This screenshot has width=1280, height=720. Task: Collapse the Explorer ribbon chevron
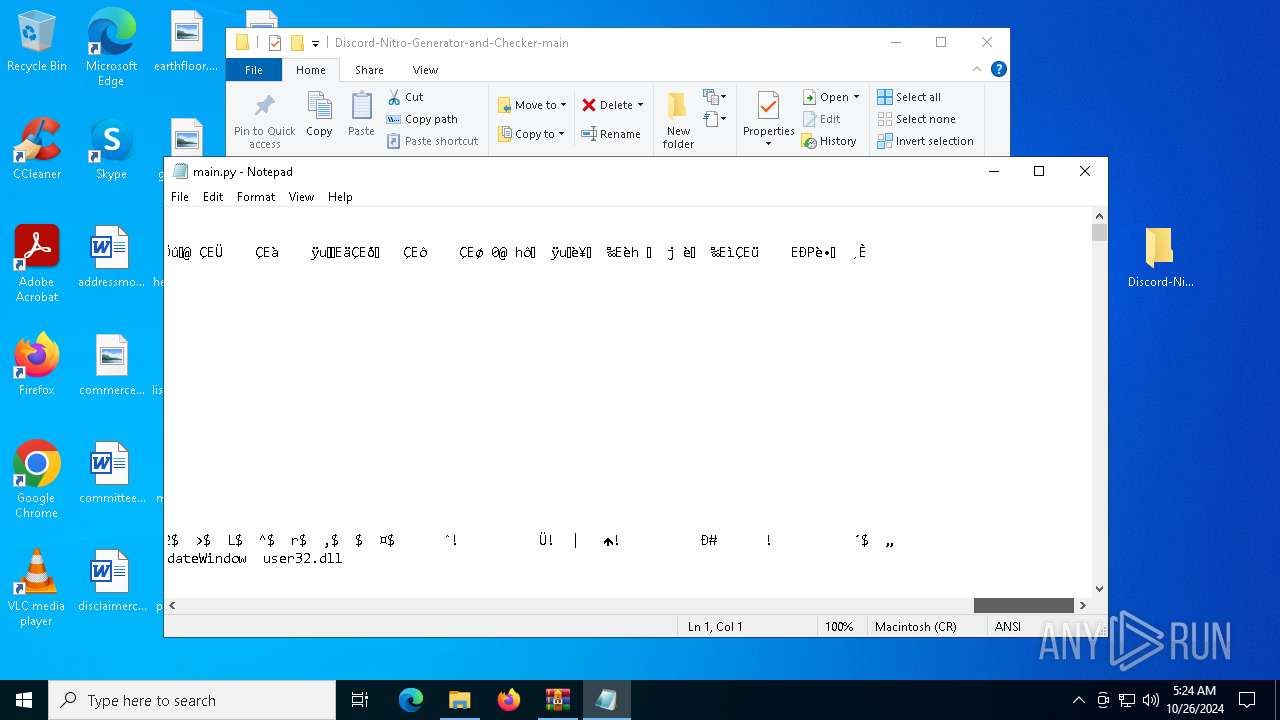click(x=977, y=69)
